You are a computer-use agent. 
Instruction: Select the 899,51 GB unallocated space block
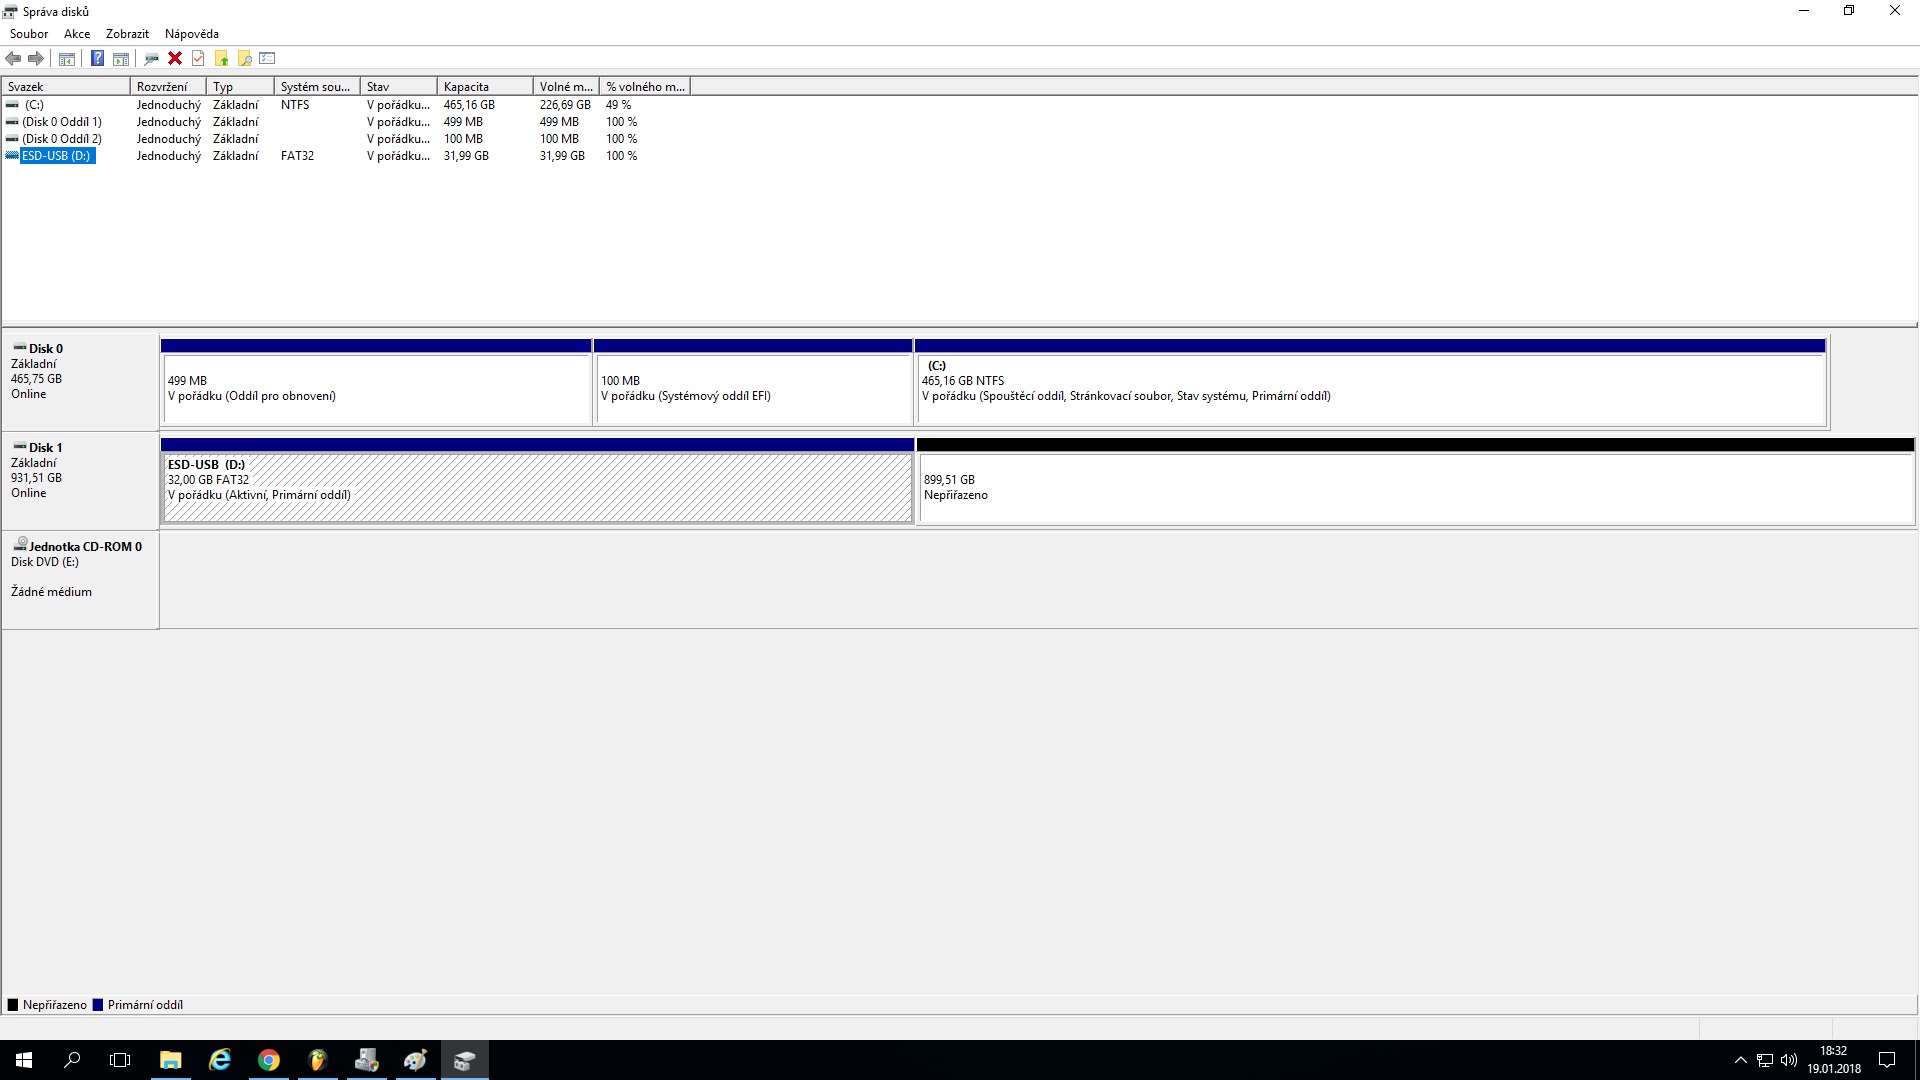(1414, 488)
